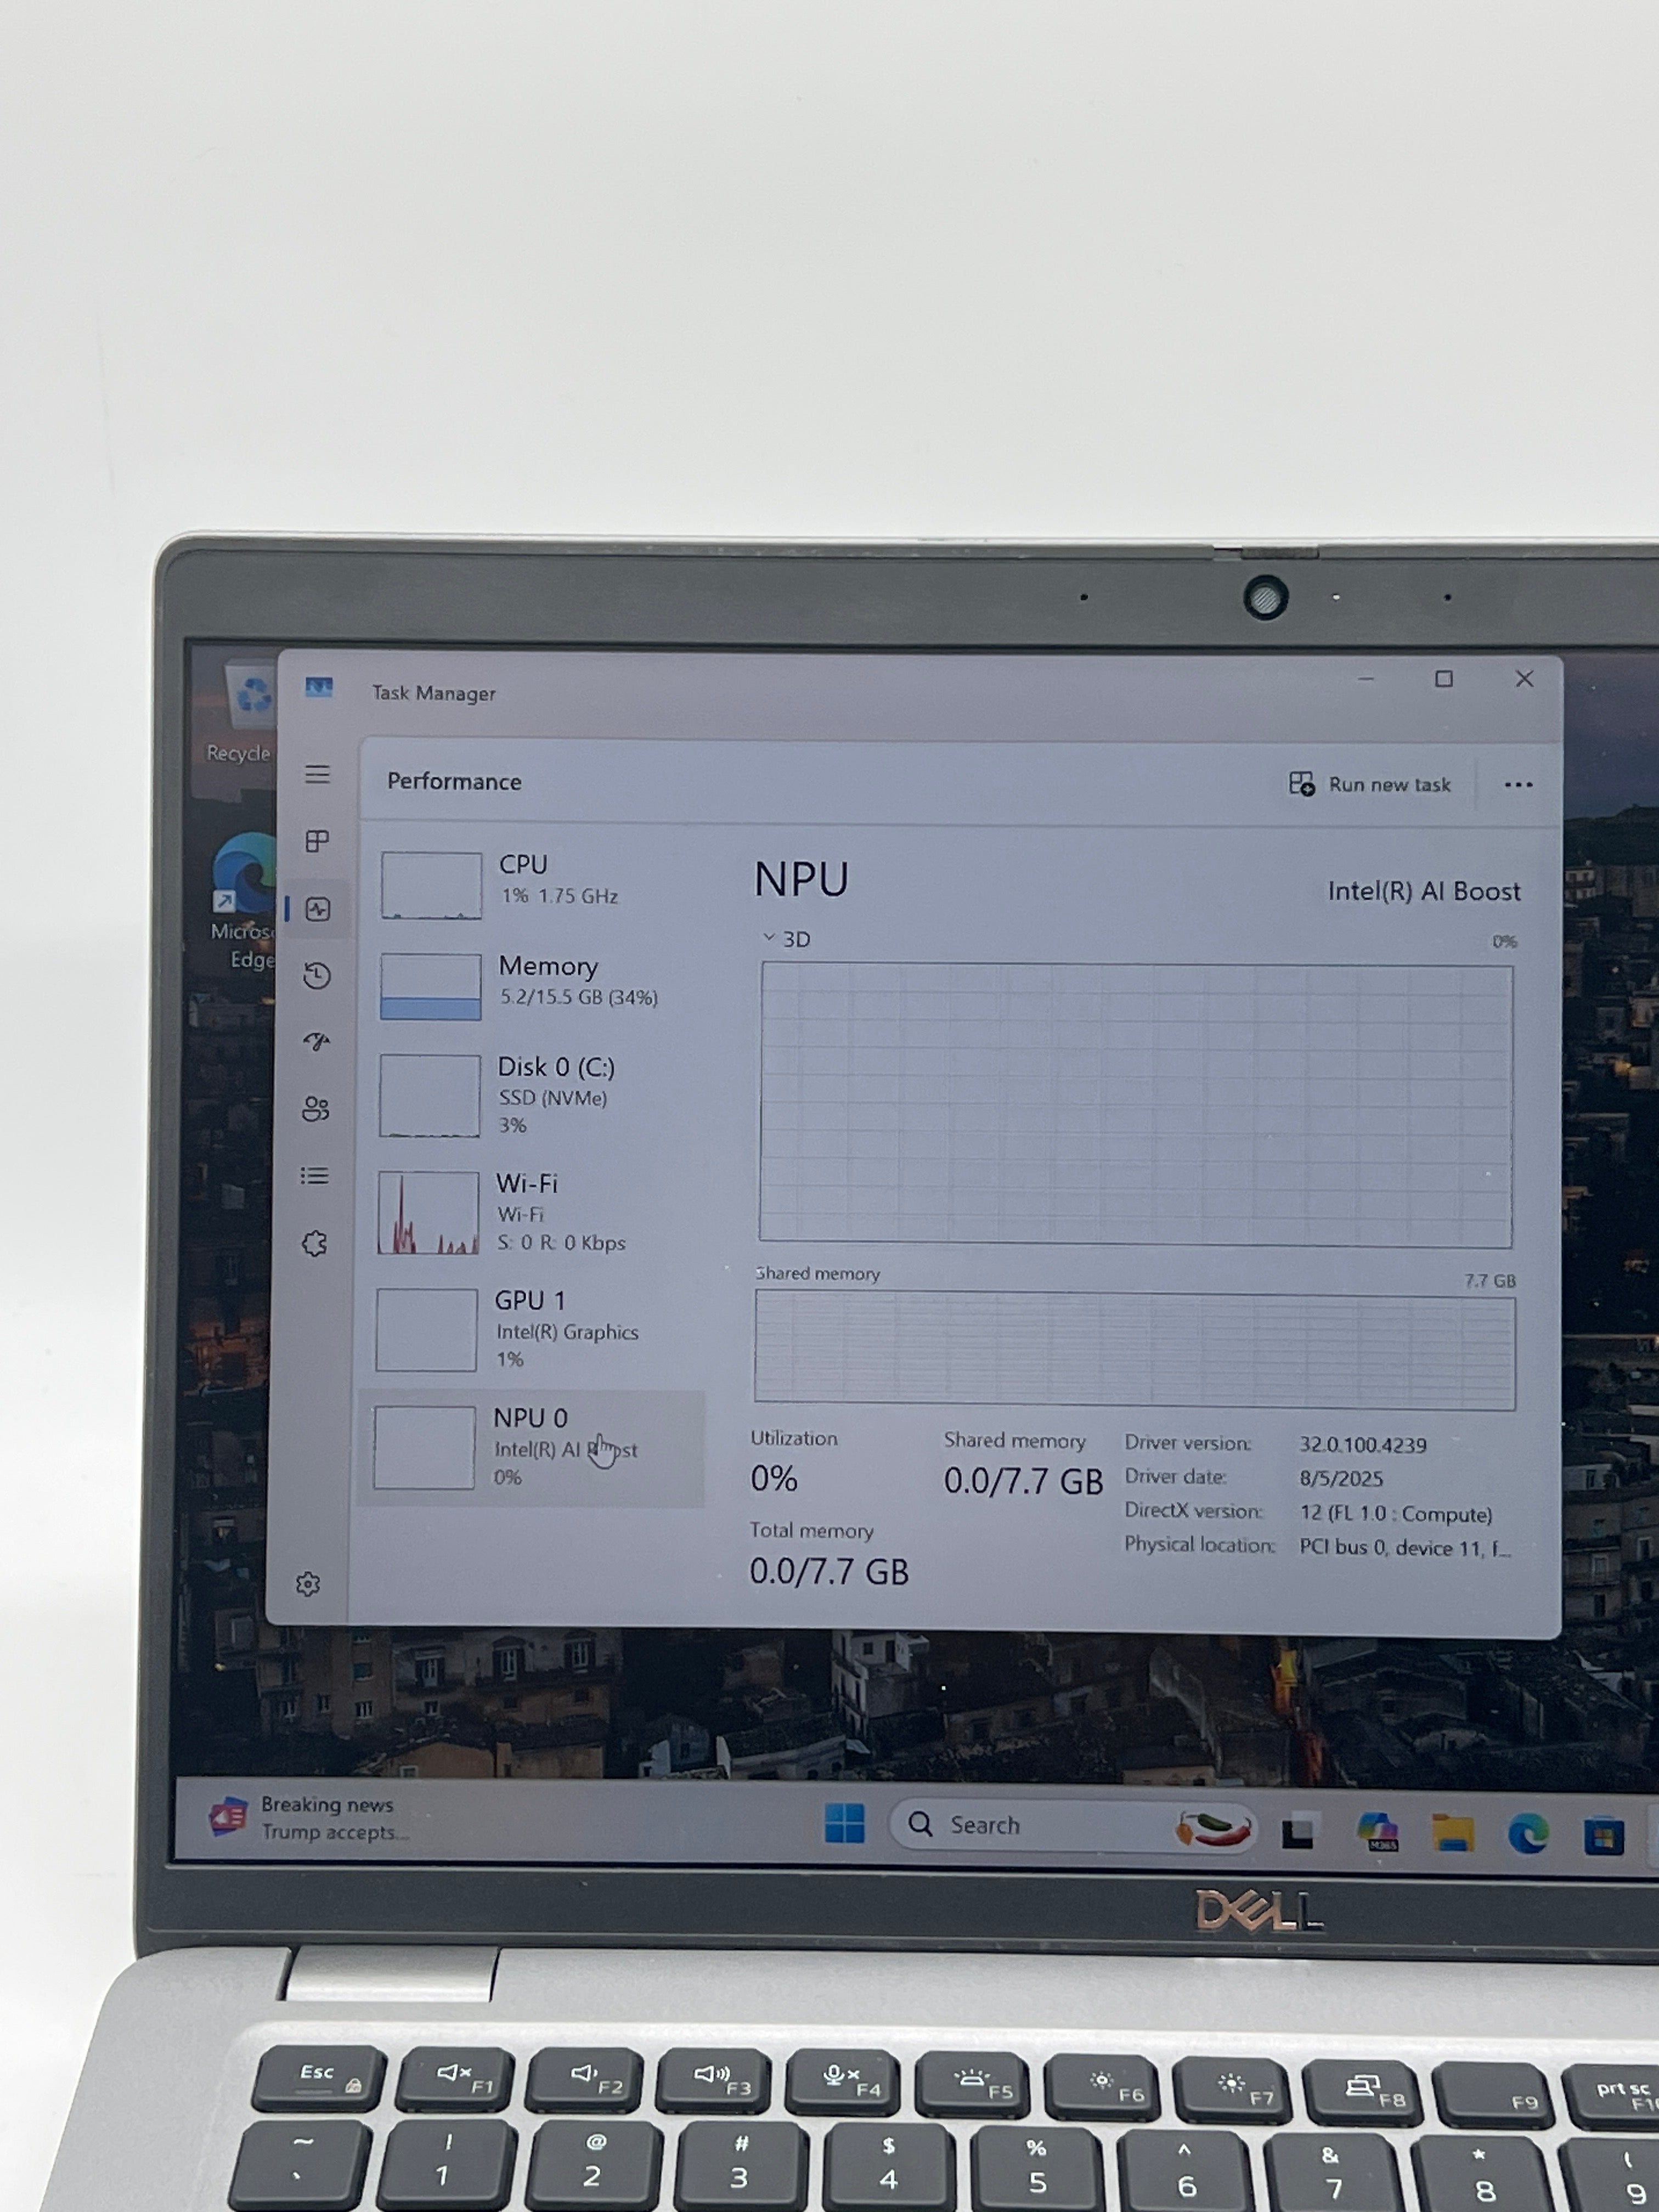The image size is (1659, 2212).
Task: Click the Memory mini graph thumbnail
Action: click(430, 986)
